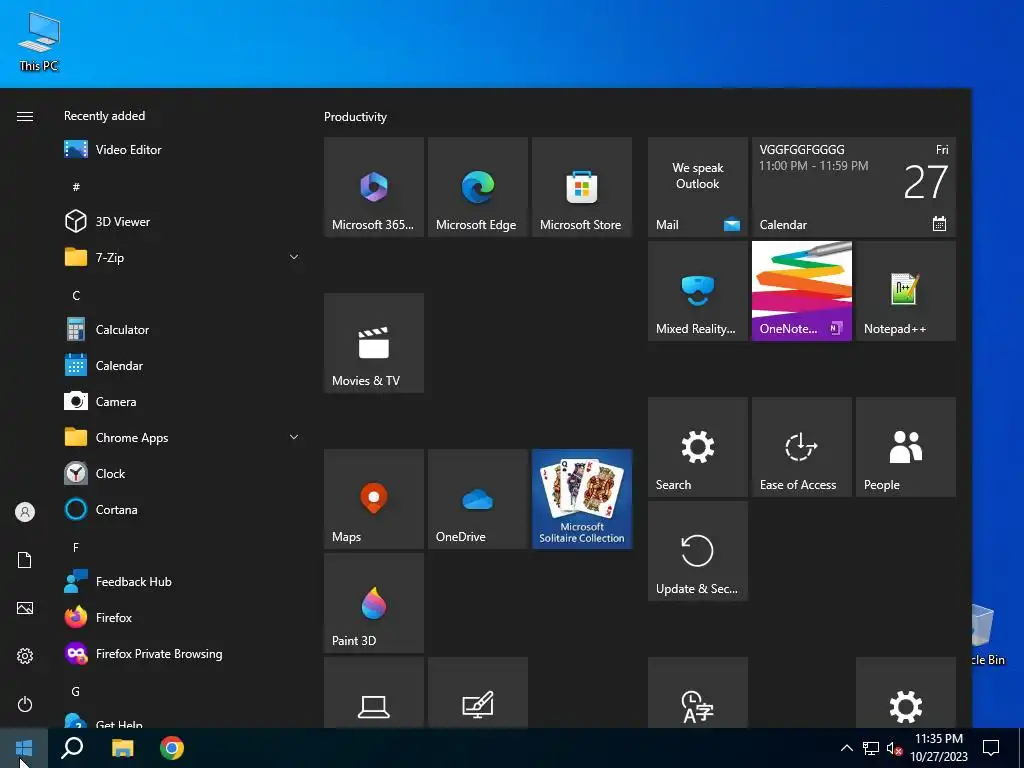Click the Windows Start button on taskbar
The image size is (1024, 768).
pyautogui.click(x=24, y=748)
